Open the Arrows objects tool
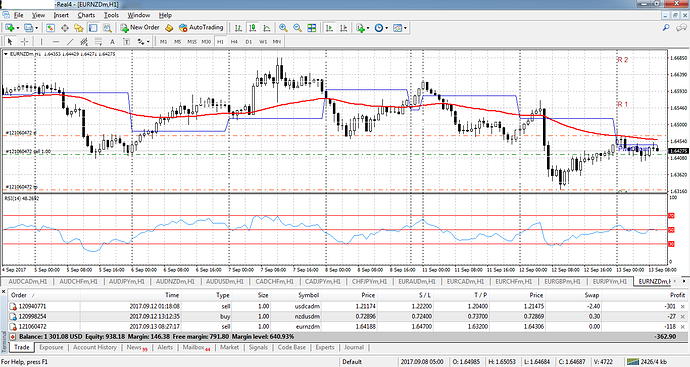Screen dimensions: 690x367 (141, 41)
